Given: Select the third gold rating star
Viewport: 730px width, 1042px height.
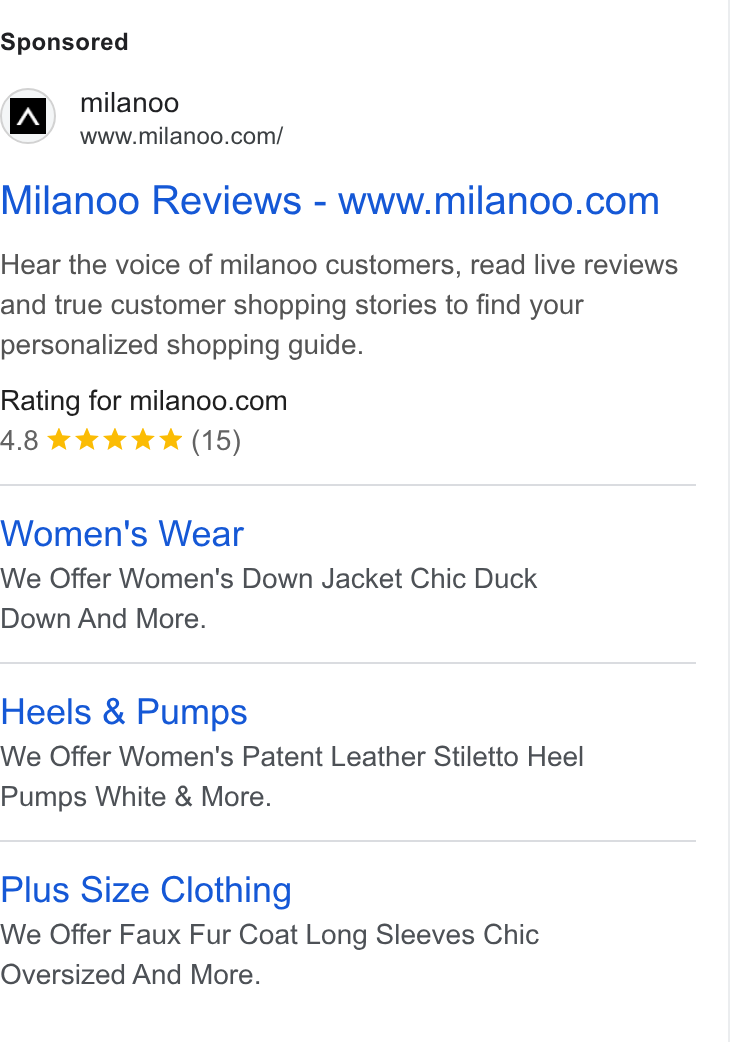Looking at the screenshot, I should 115,439.
